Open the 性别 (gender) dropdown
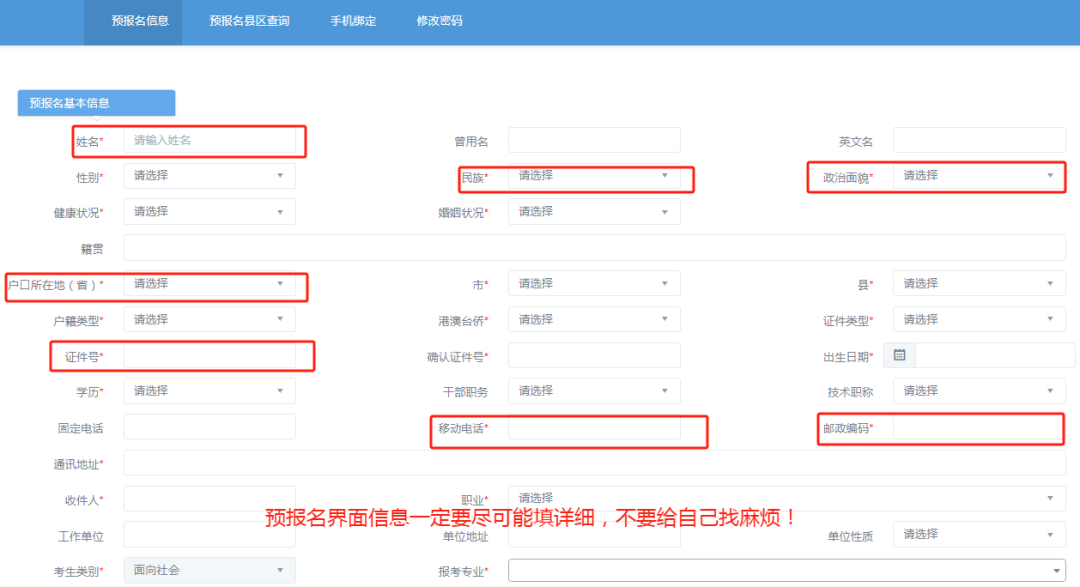1080x587 pixels. (208, 175)
